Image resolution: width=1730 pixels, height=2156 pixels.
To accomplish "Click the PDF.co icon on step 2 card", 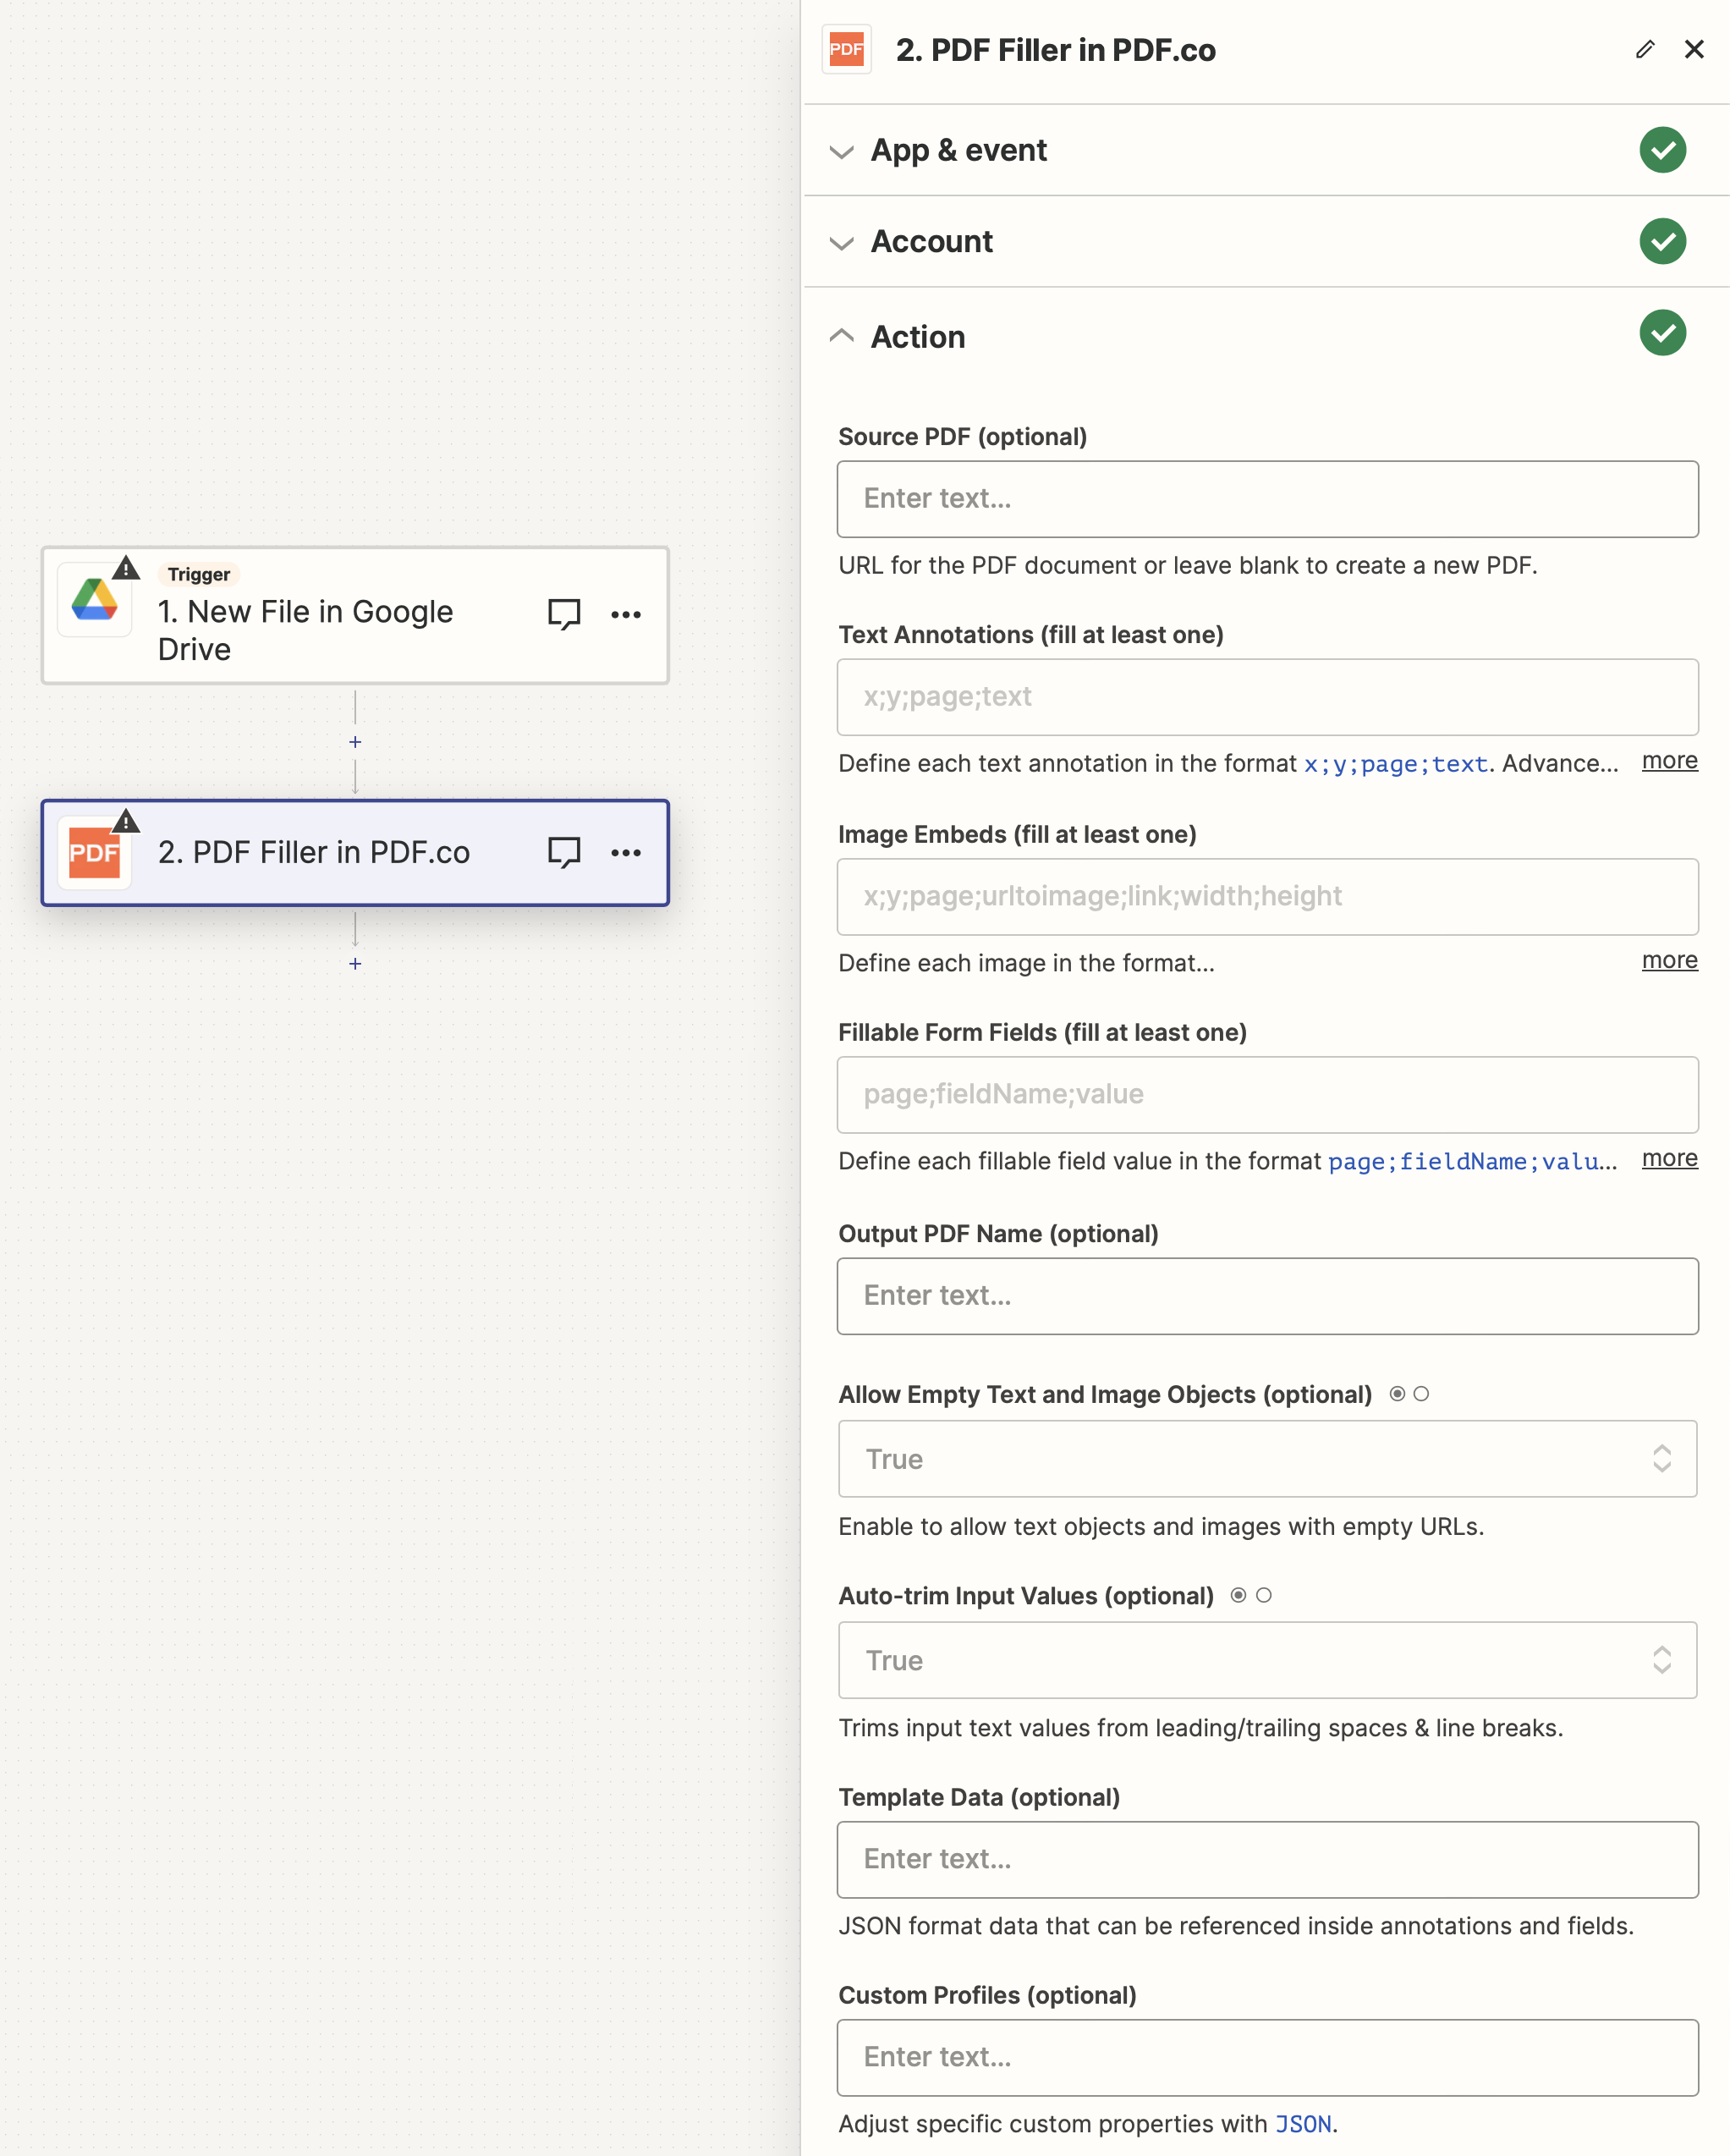I will (95, 852).
